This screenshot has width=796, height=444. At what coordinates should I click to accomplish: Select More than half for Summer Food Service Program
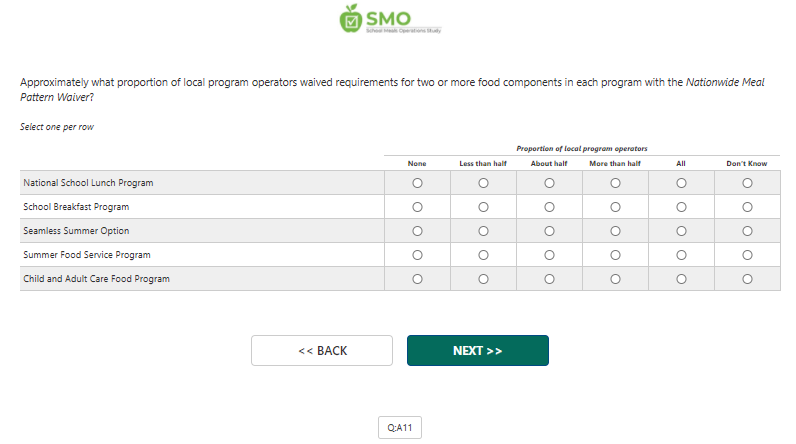615,255
